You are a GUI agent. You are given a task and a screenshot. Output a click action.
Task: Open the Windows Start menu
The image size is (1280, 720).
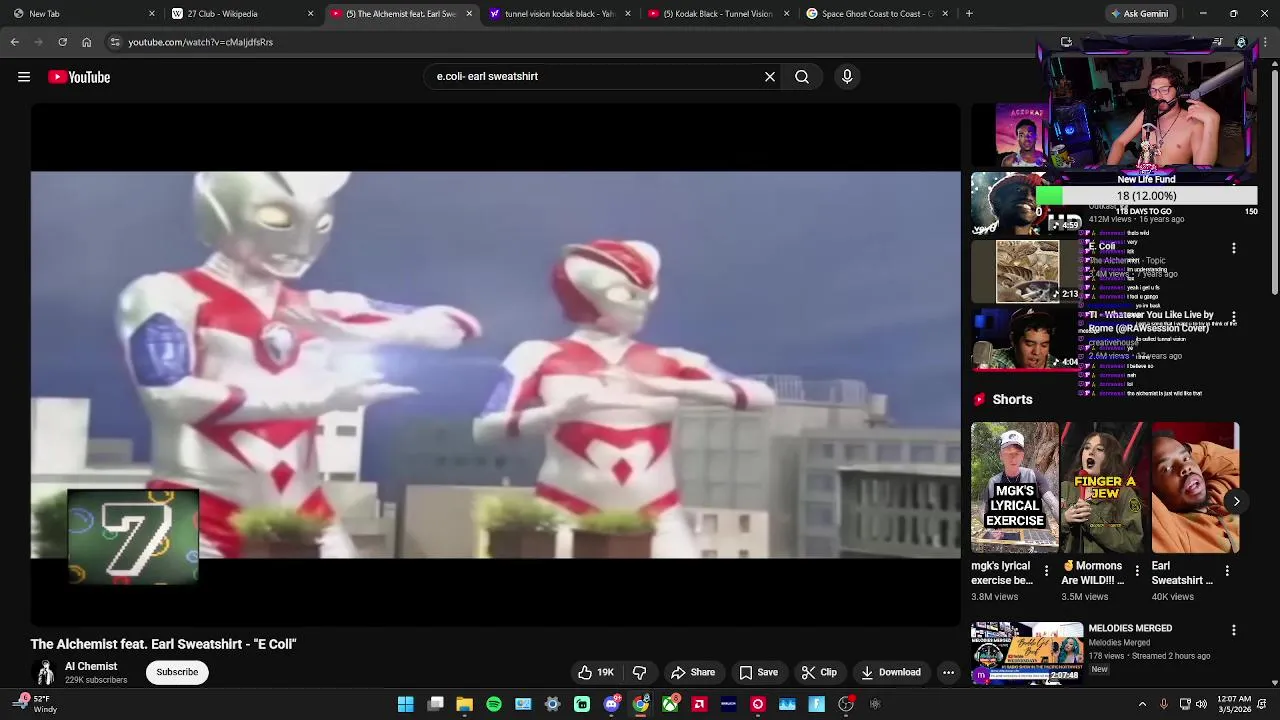[x=405, y=704]
